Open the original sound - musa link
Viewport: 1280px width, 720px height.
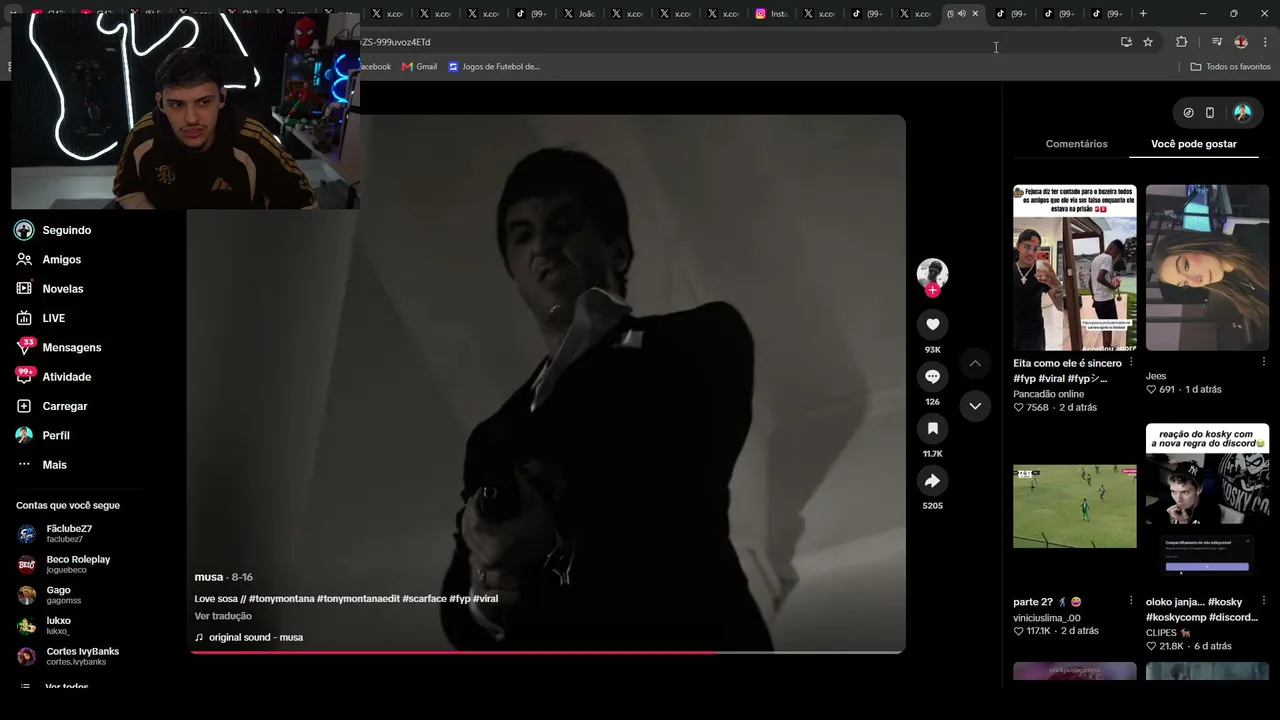pos(249,637)
